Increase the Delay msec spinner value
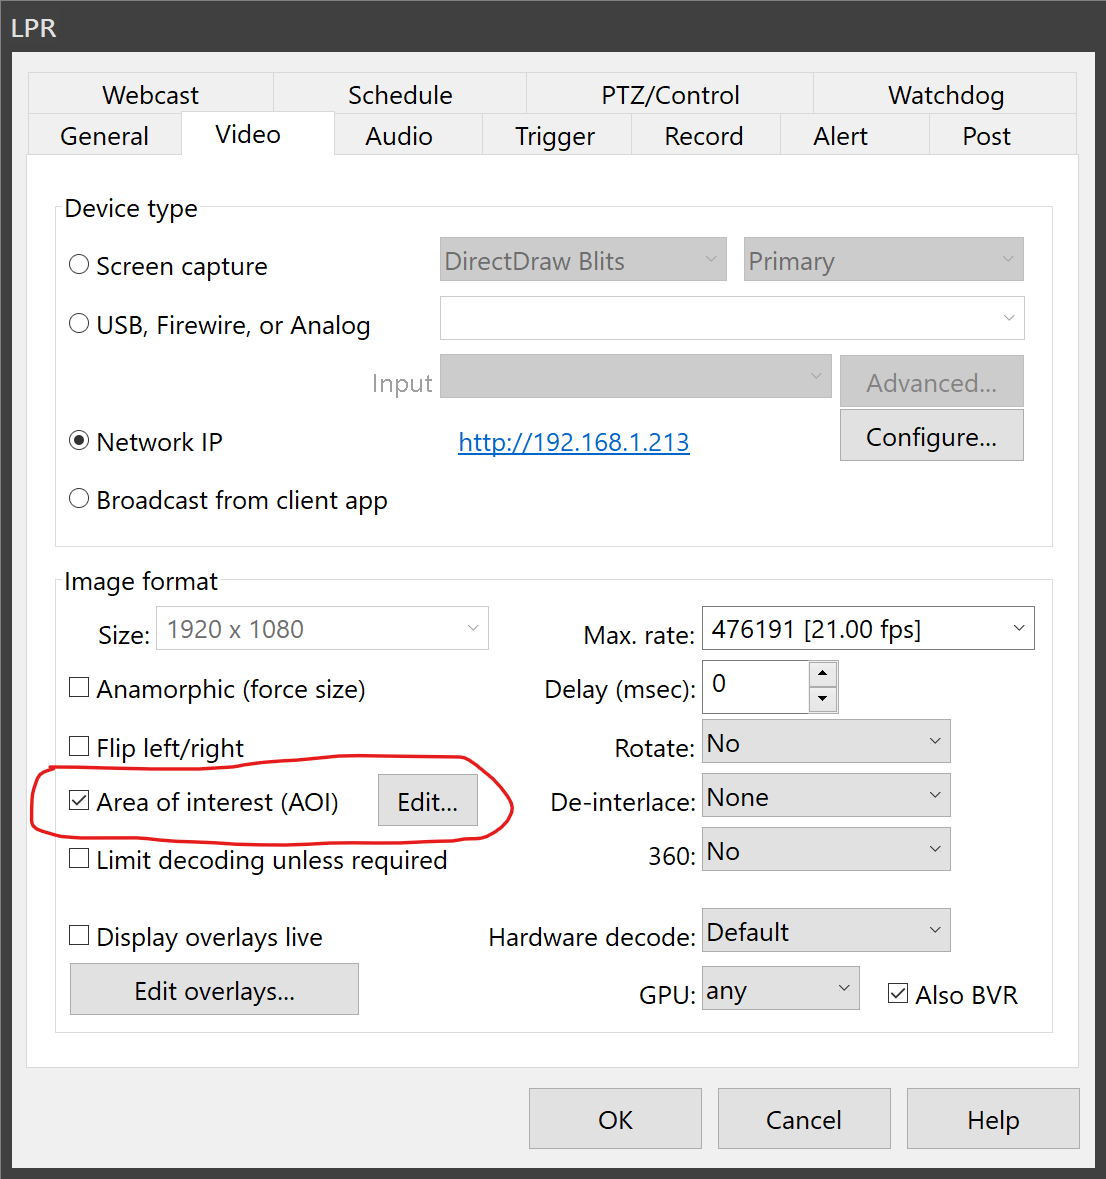 click(822, 674)
